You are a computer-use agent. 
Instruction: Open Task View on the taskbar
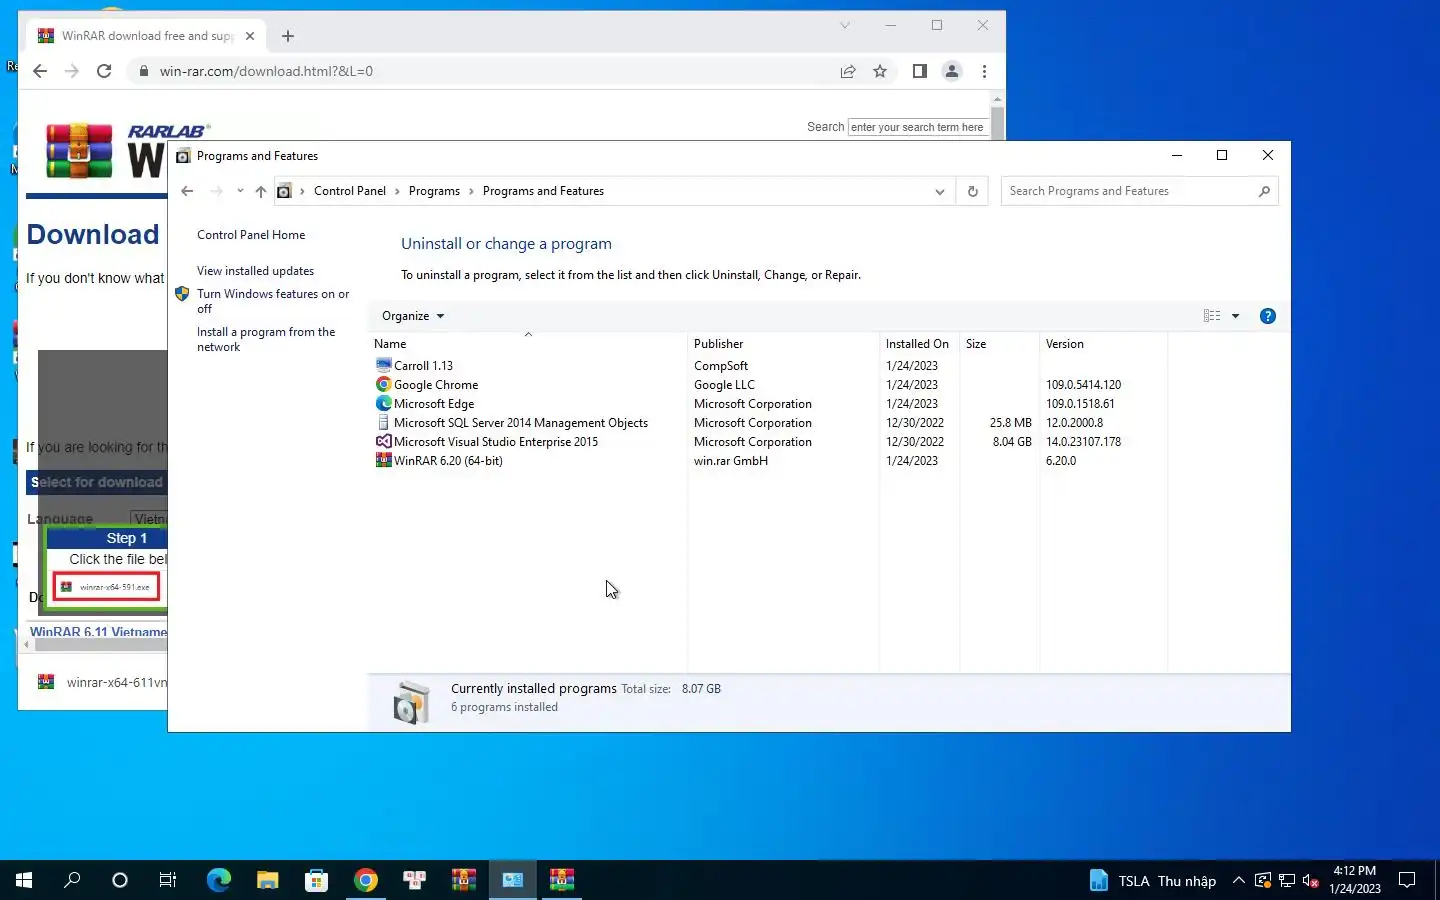pyautogui.click(x=168, y=880)
